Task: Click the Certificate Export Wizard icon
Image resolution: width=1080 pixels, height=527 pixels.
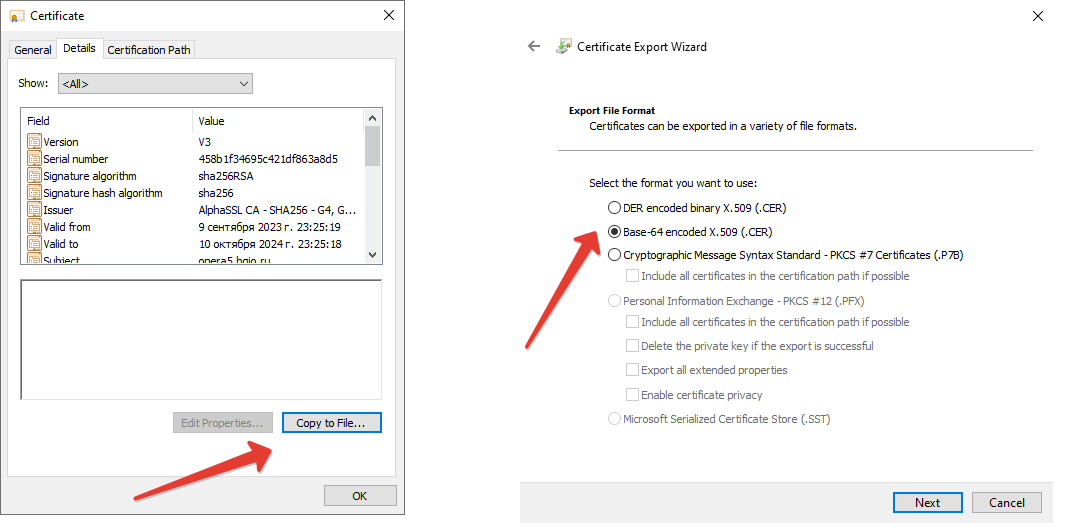Action: [563, 46]
